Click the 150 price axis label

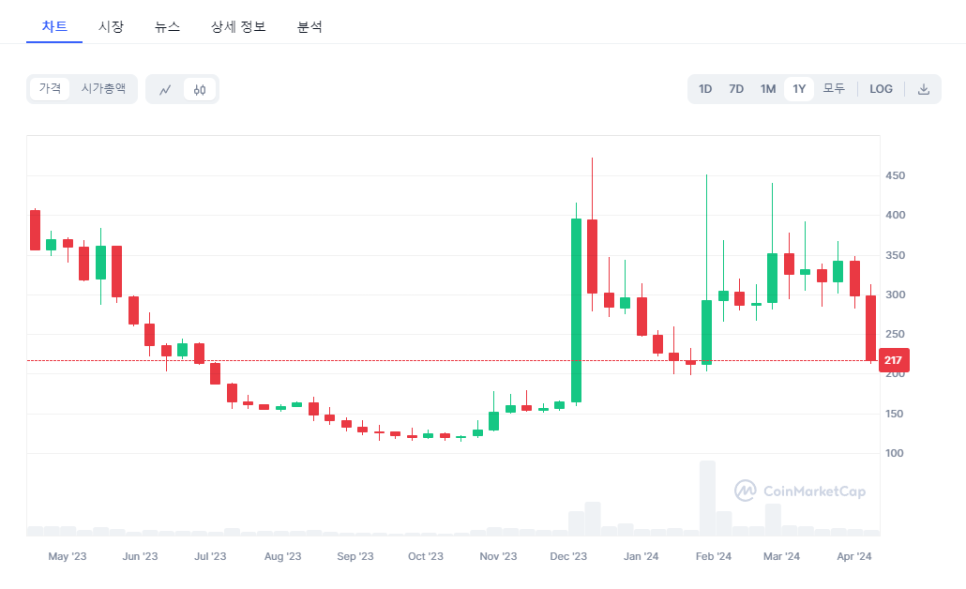point(895,414)
